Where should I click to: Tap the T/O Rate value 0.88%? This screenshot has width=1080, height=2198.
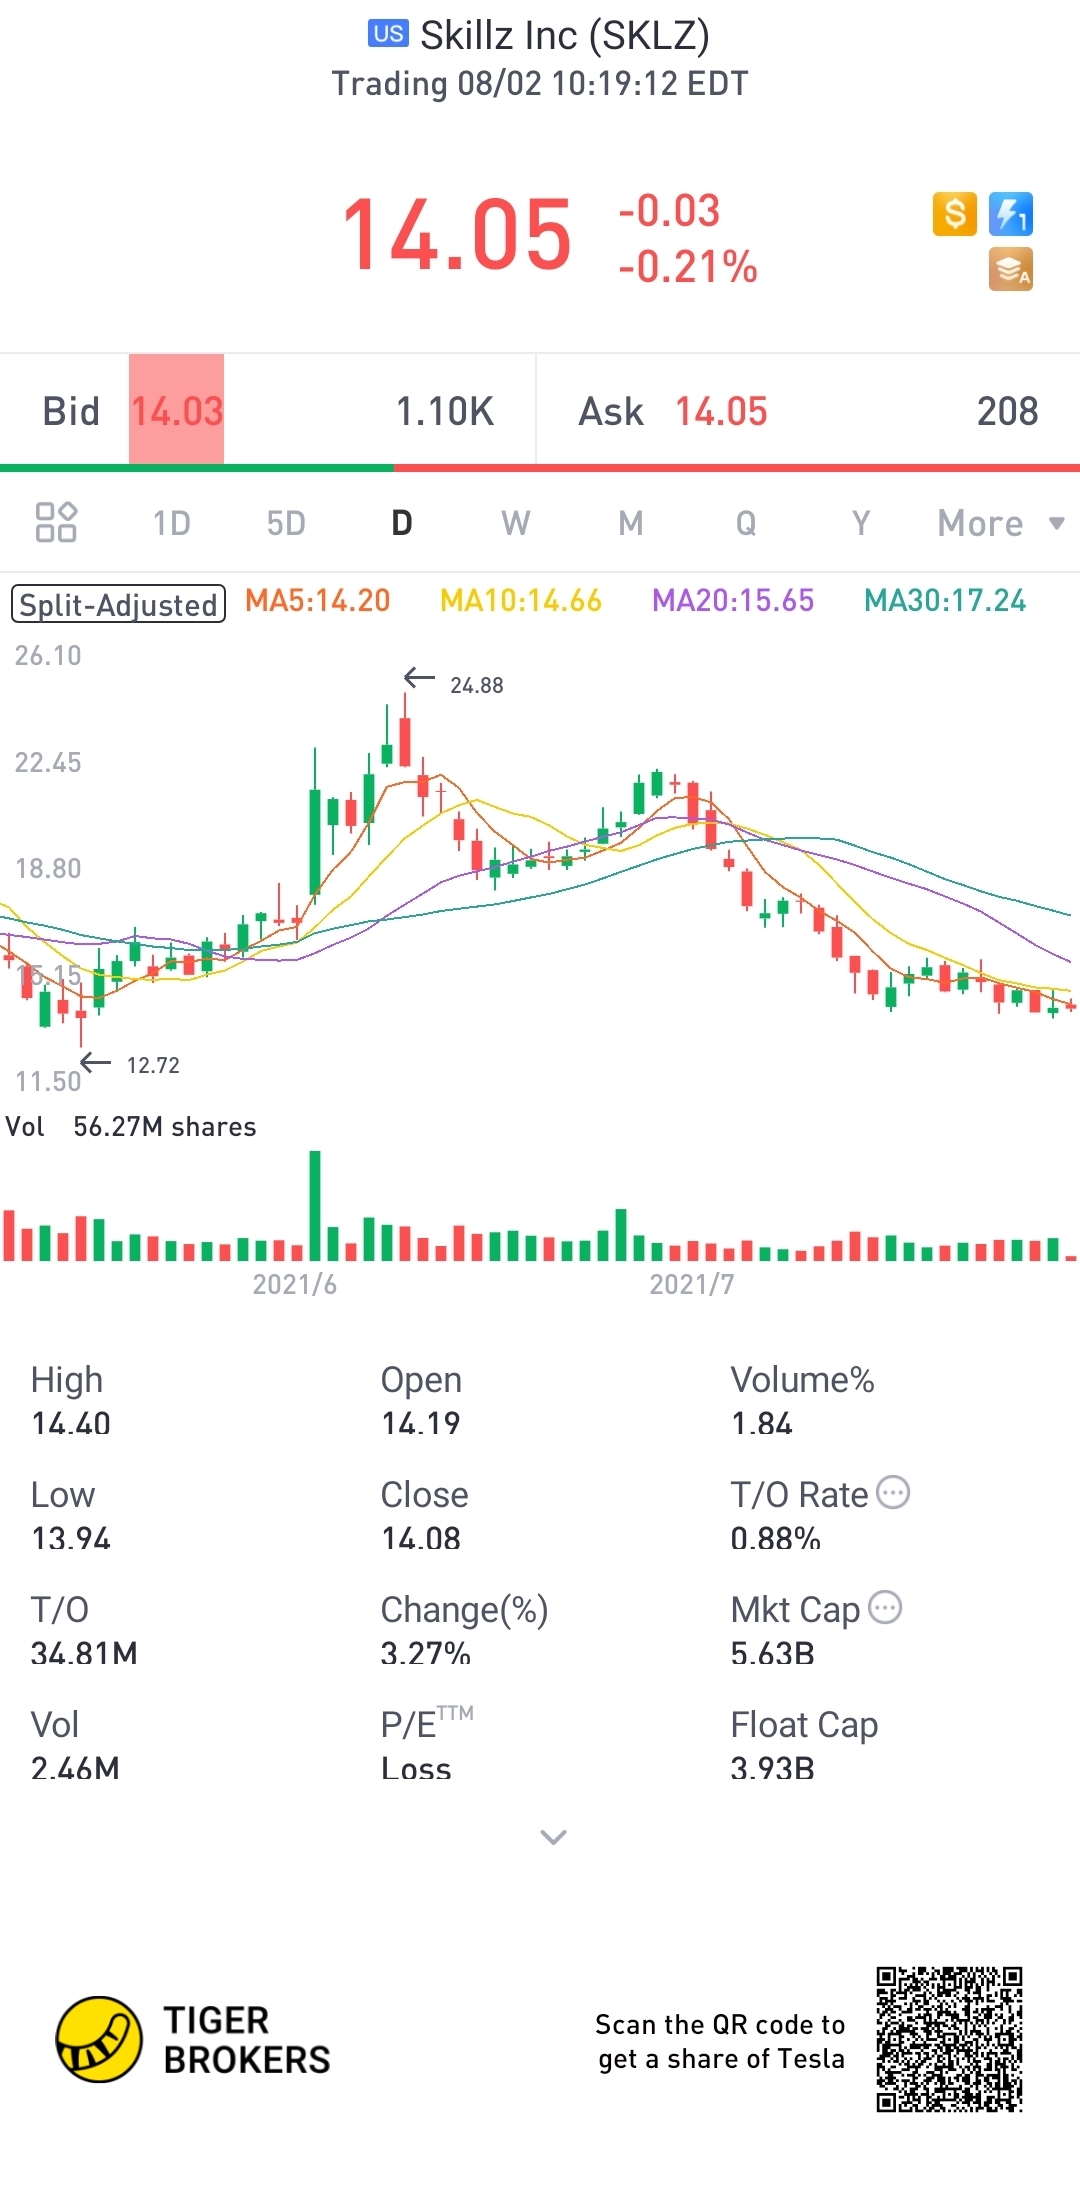point(776,1538)
